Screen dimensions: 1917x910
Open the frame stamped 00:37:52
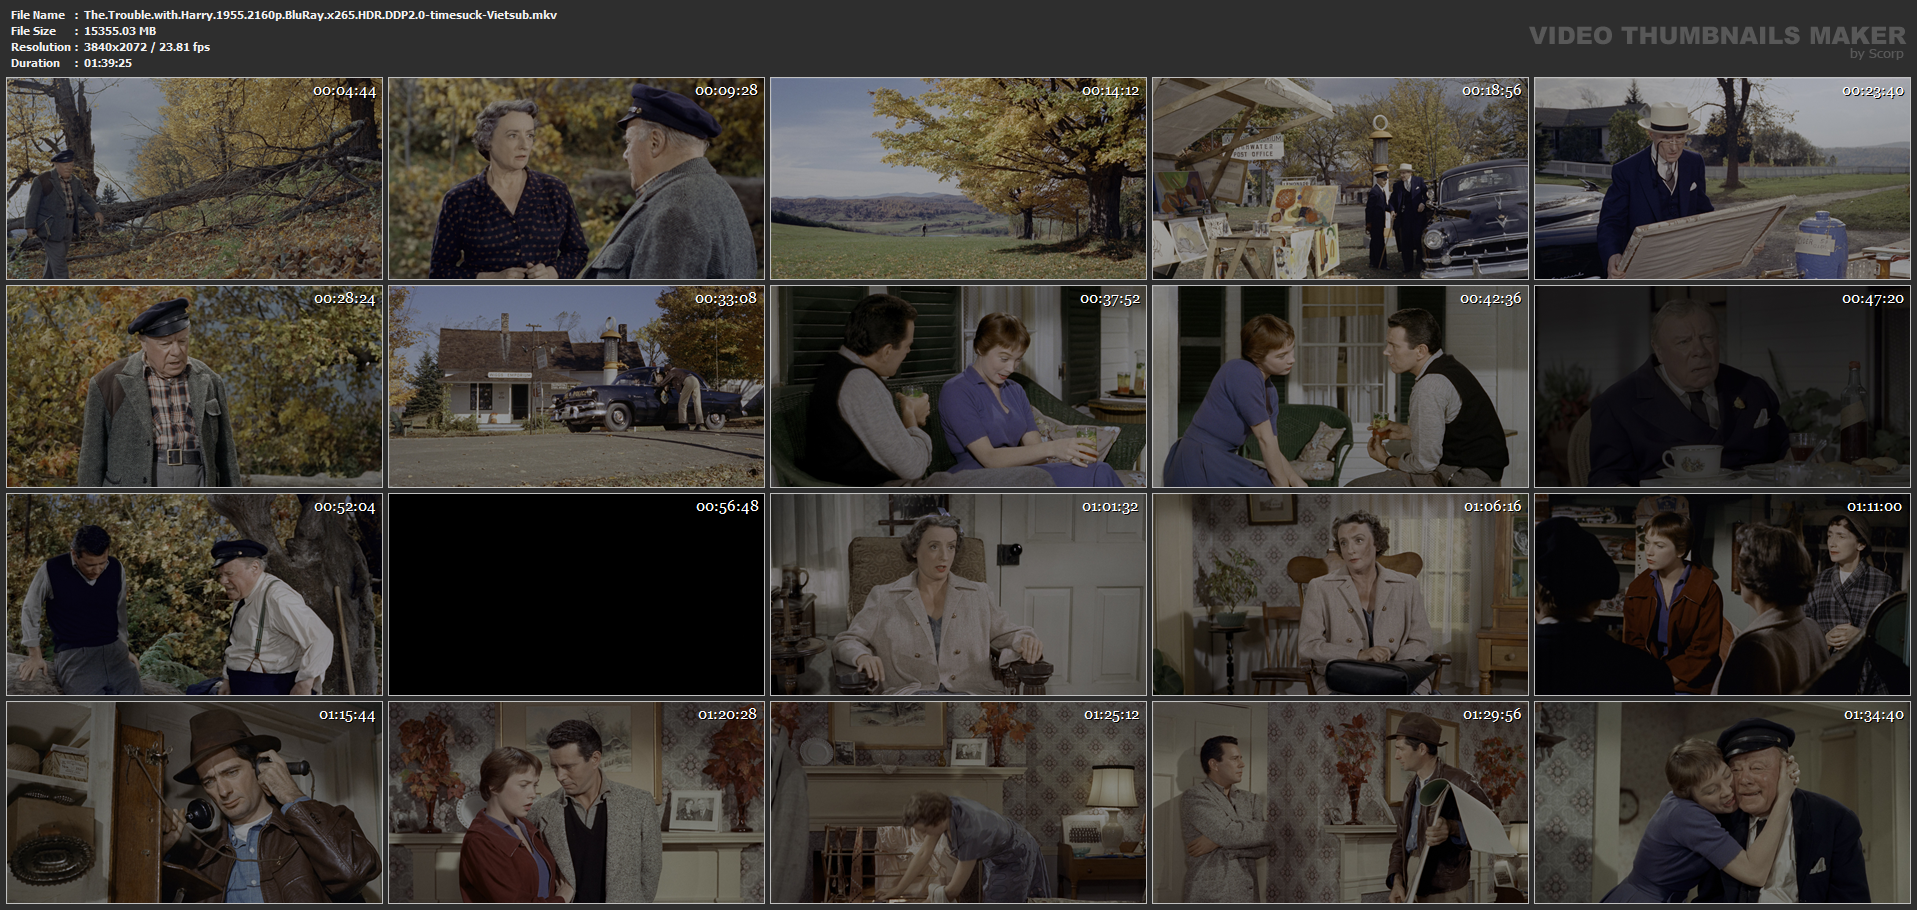[958, 386]
